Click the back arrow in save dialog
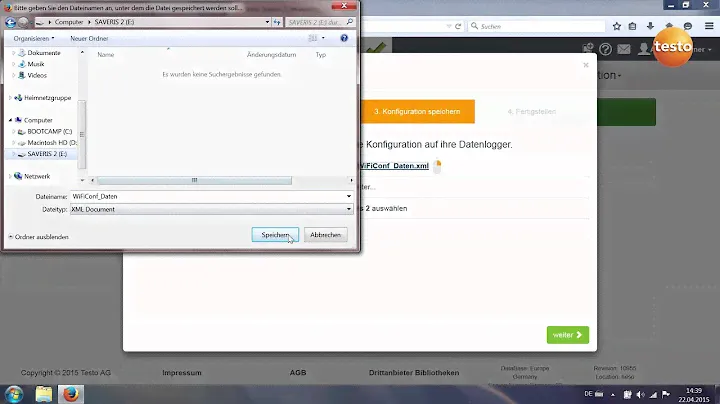The image size is (720, 404). 11,21
